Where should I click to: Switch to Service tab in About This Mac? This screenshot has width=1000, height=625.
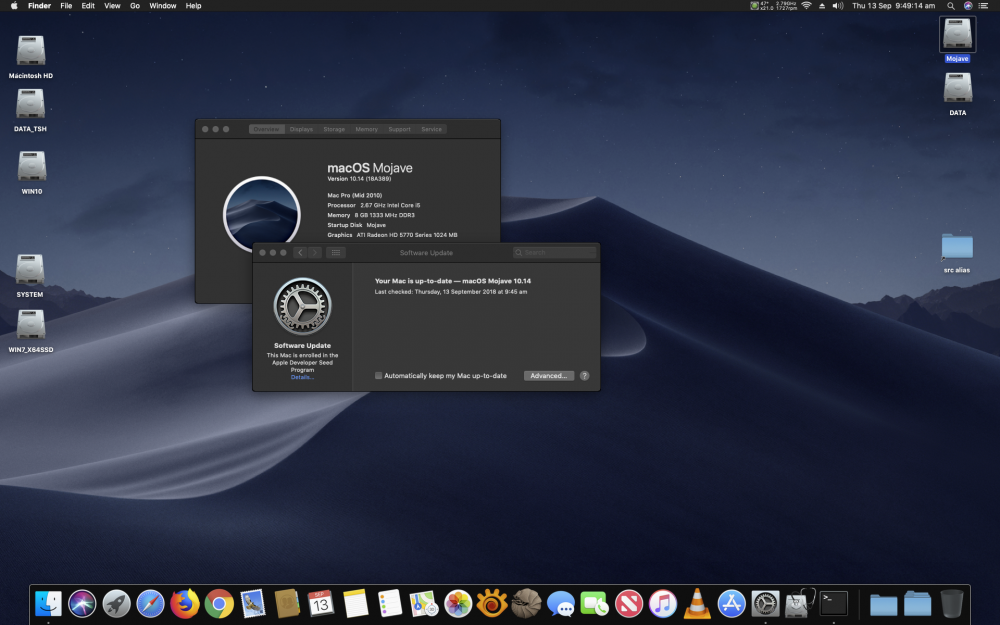pos(431,129)
